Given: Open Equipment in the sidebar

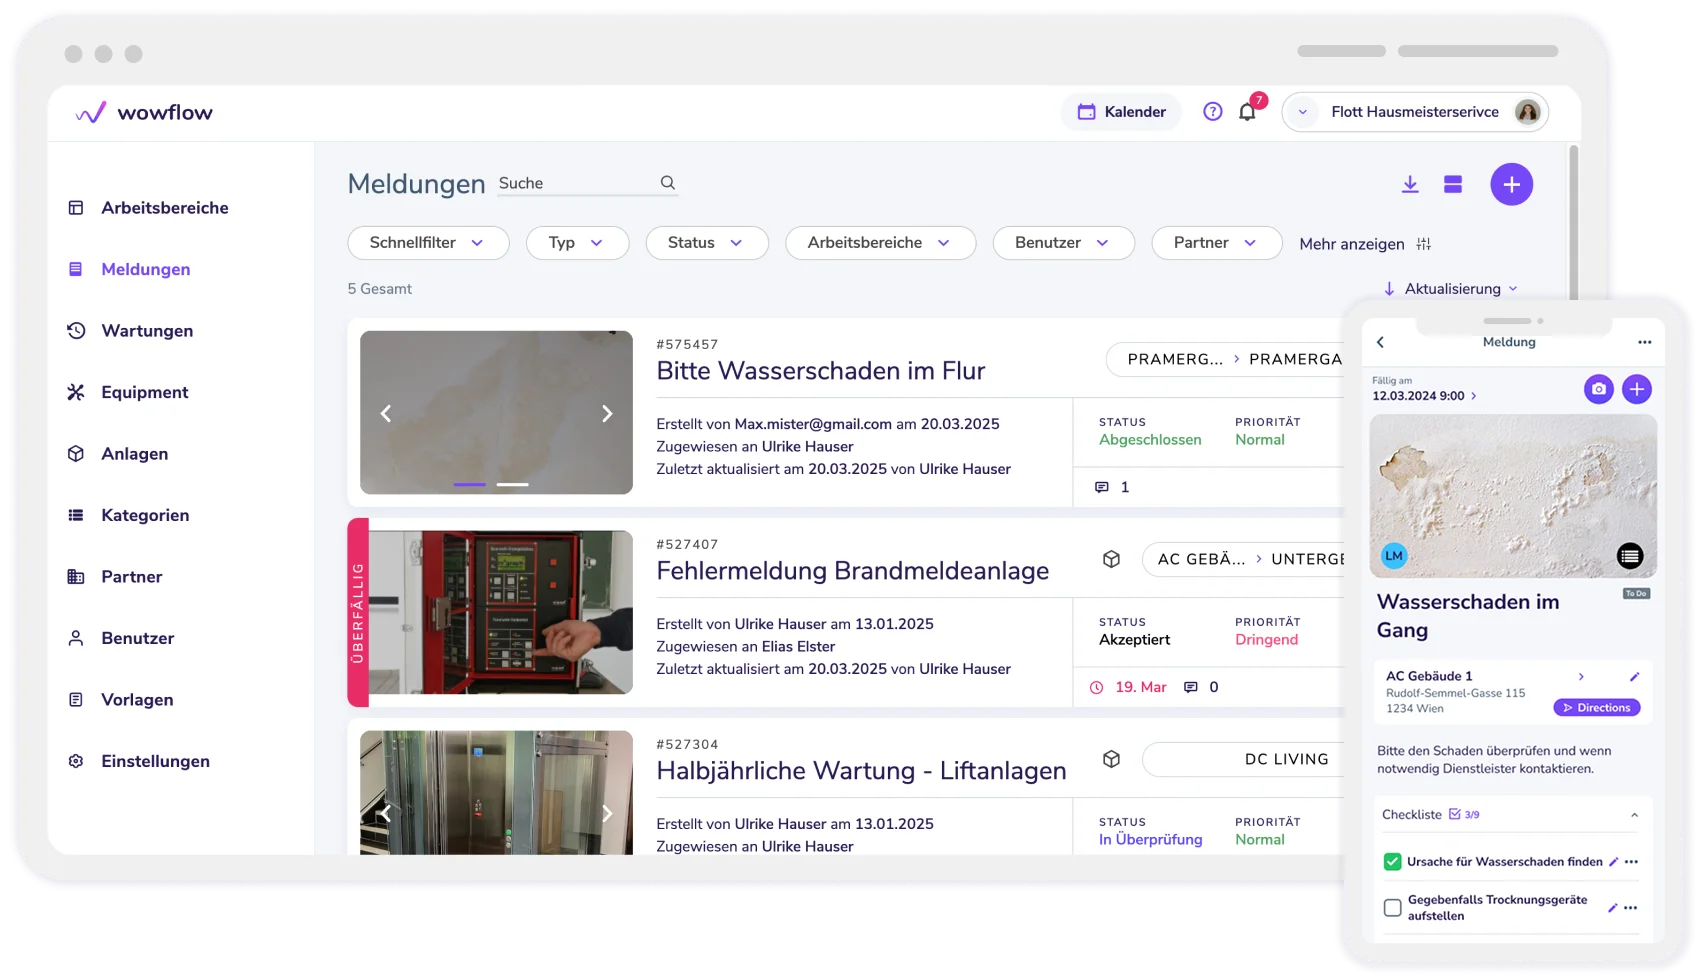Looking at the screenshot, I should (127, 392).
